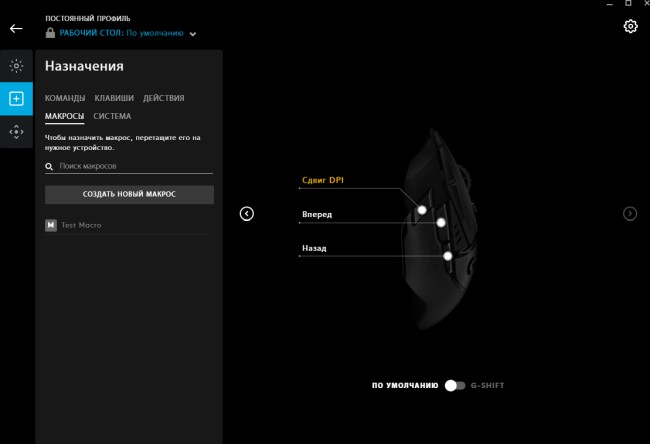The width and height of the screenshot is (650, 444).
Task: Toggle the G-SHIFT switch
Action: [455, 385]
